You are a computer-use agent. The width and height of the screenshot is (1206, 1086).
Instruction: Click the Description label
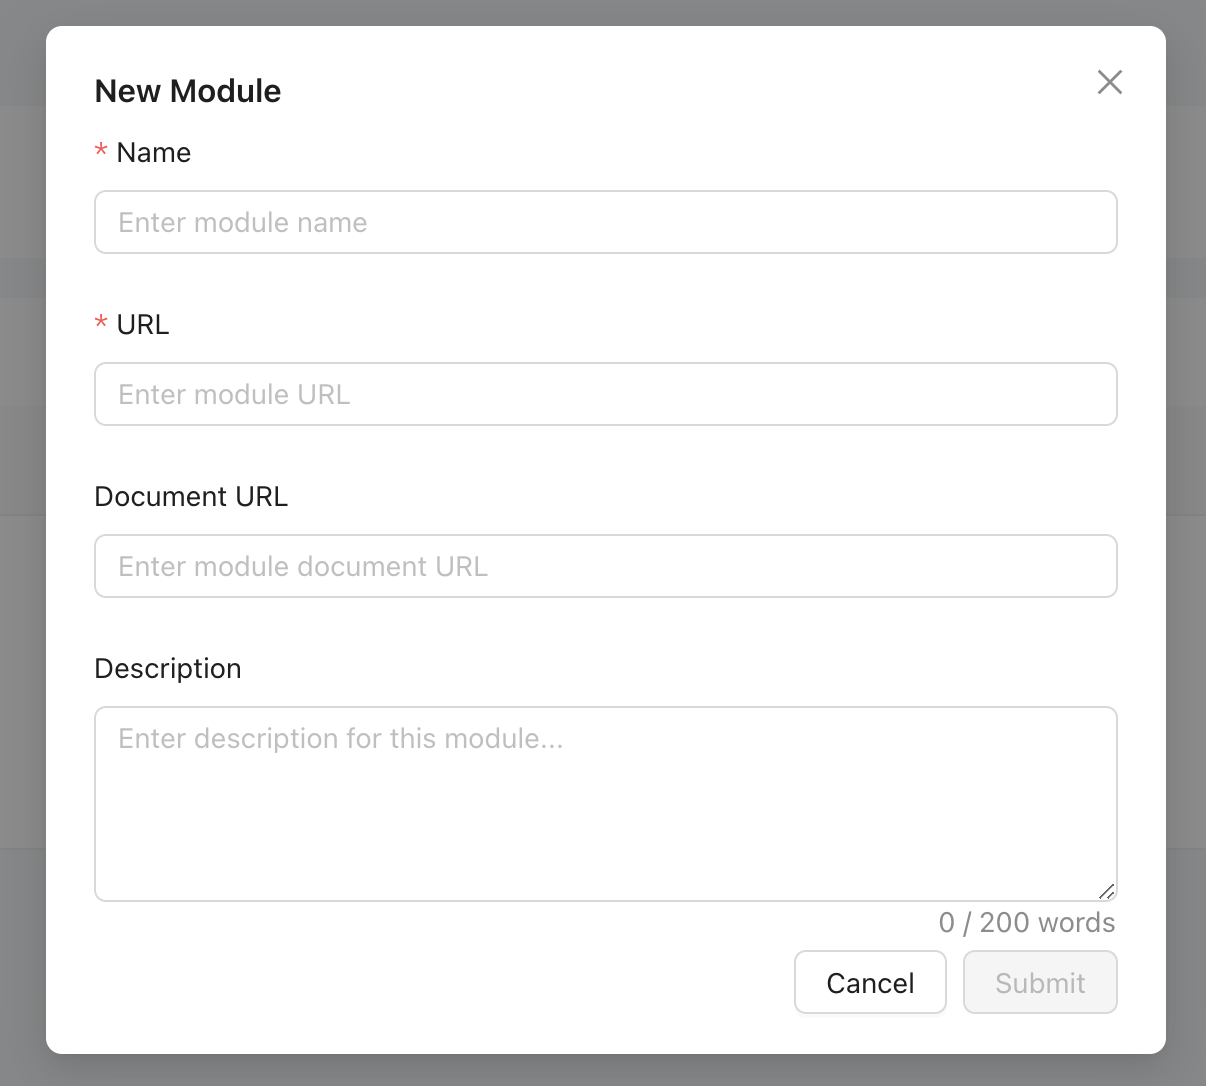[167, 668]
